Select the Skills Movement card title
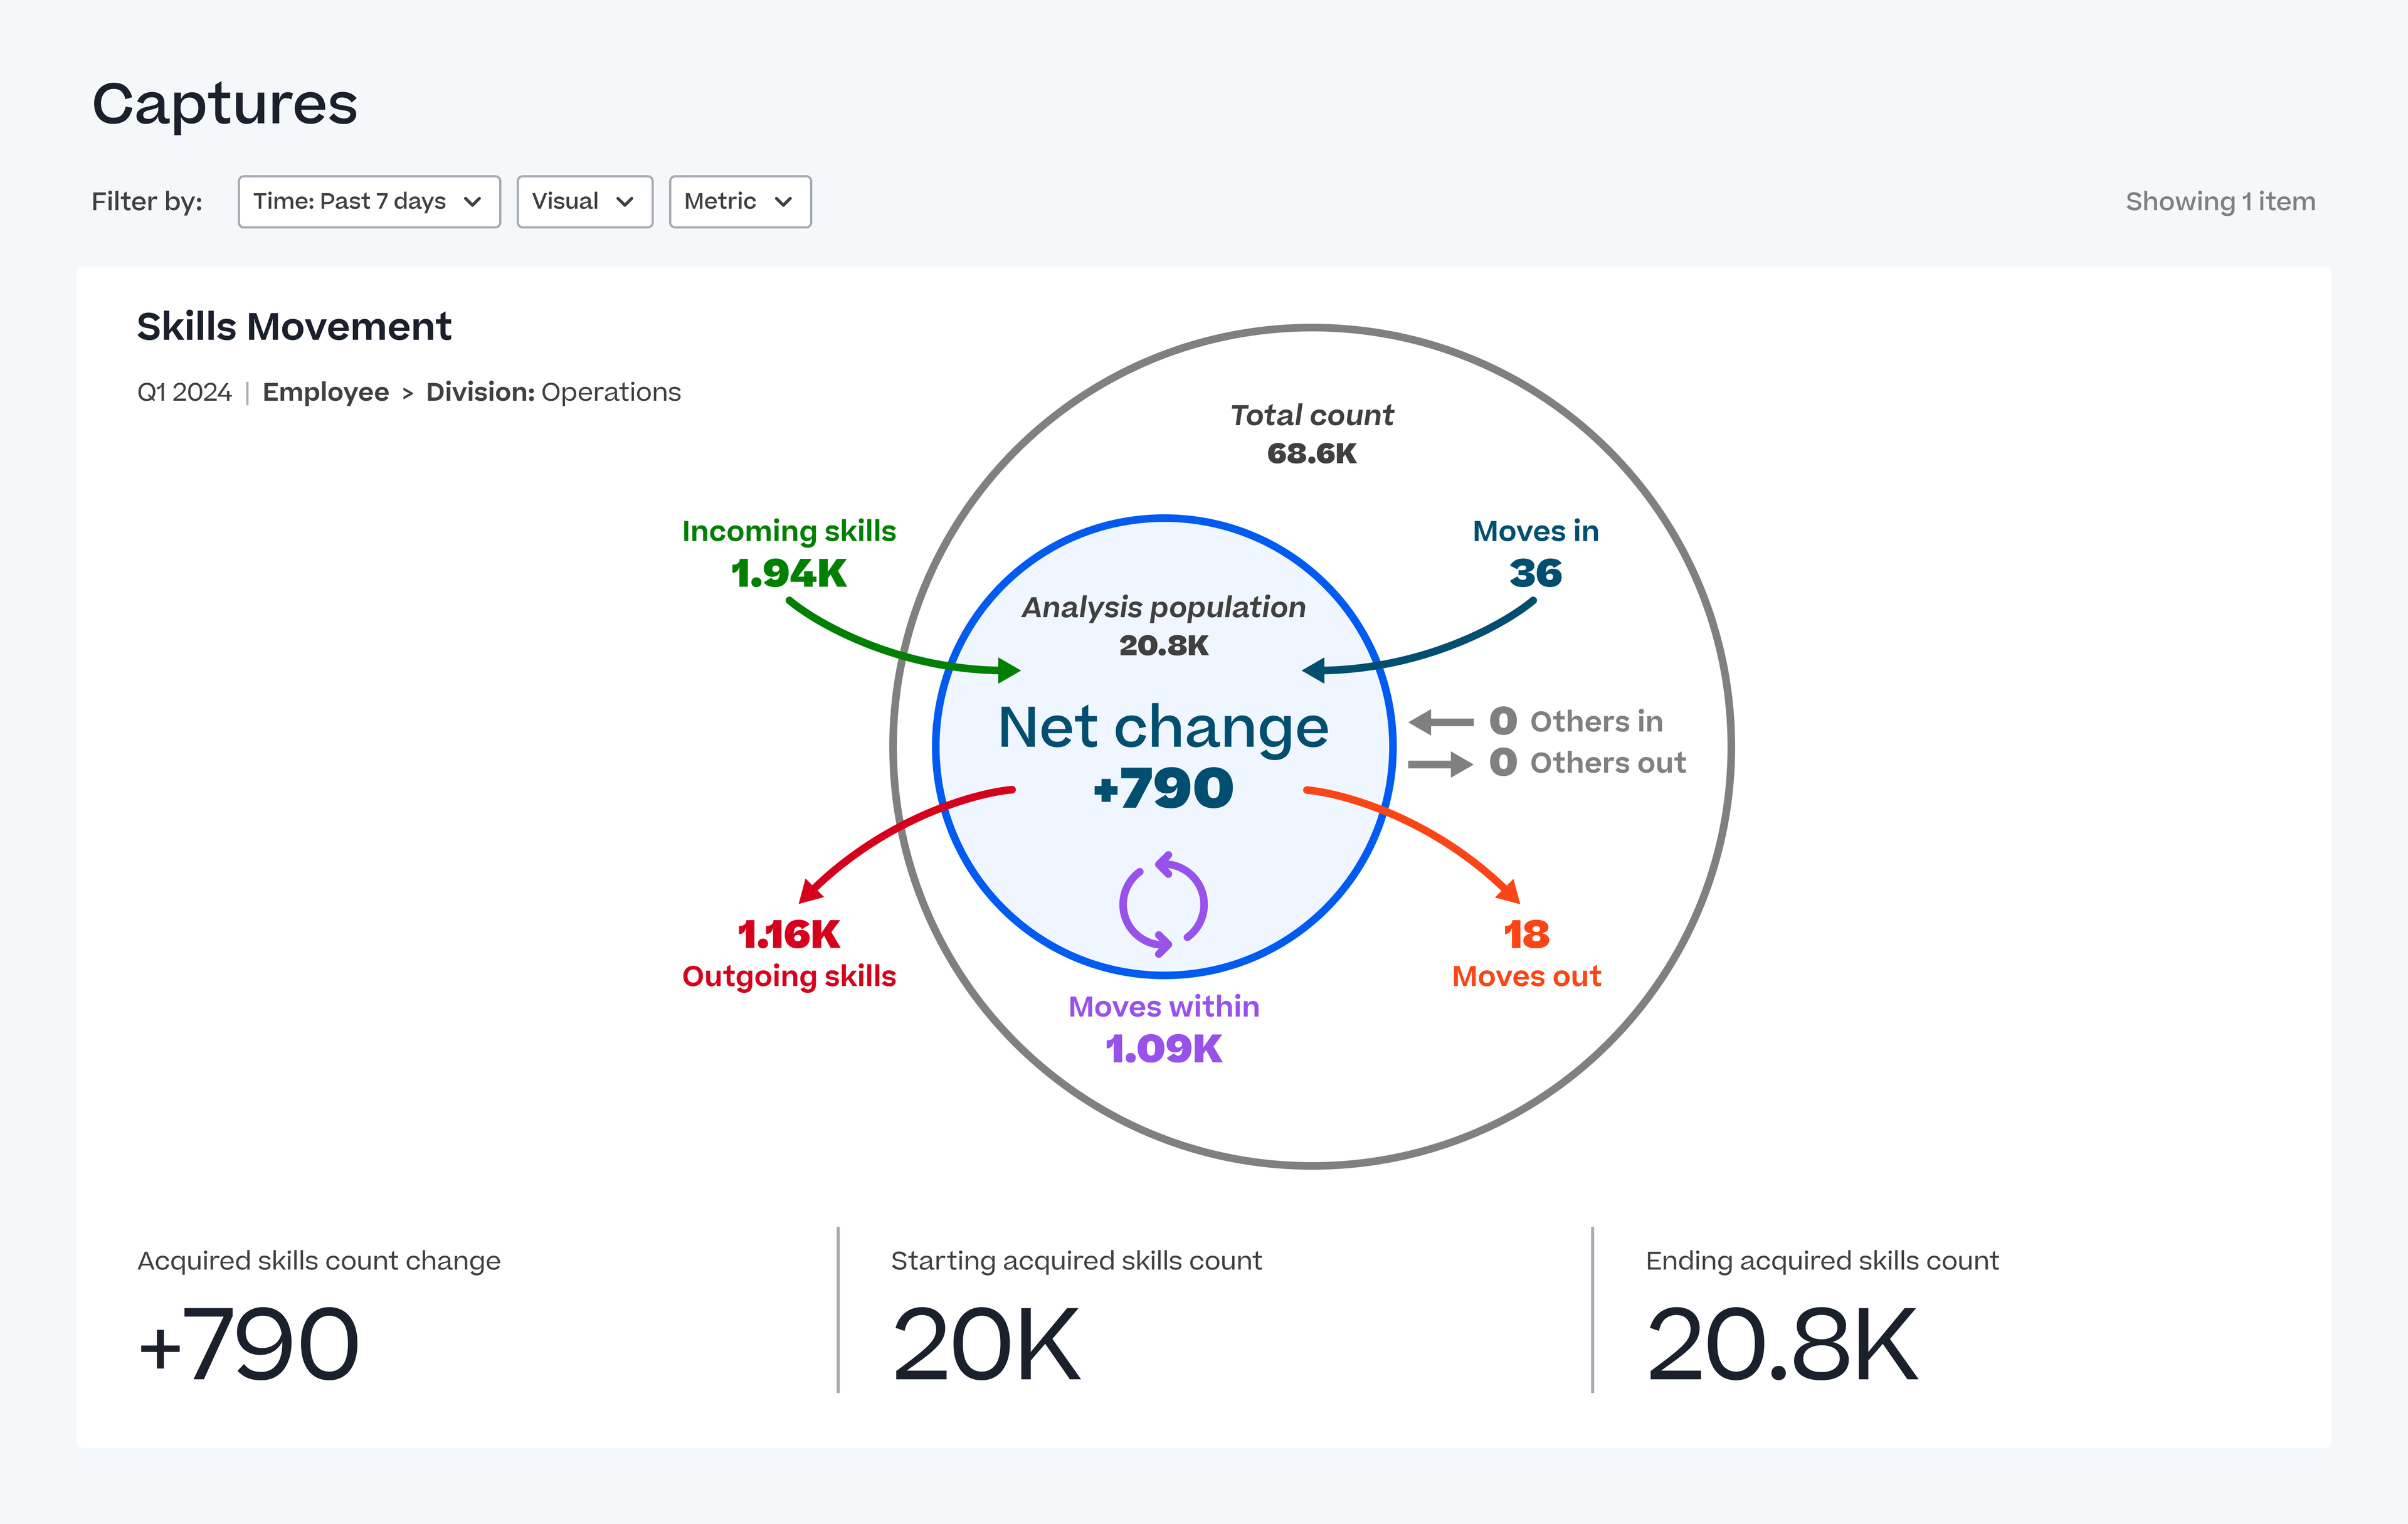The height and width of the screenshot is (1524, 2408). 294,327
